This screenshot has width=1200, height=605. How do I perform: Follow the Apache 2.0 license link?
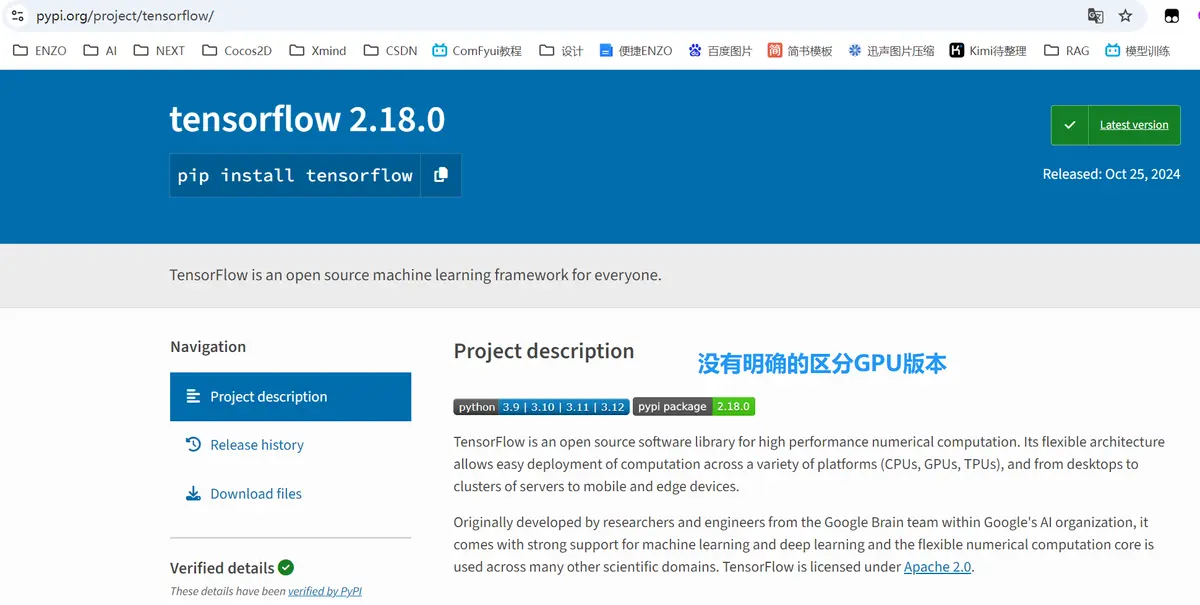tap(937, 567)
